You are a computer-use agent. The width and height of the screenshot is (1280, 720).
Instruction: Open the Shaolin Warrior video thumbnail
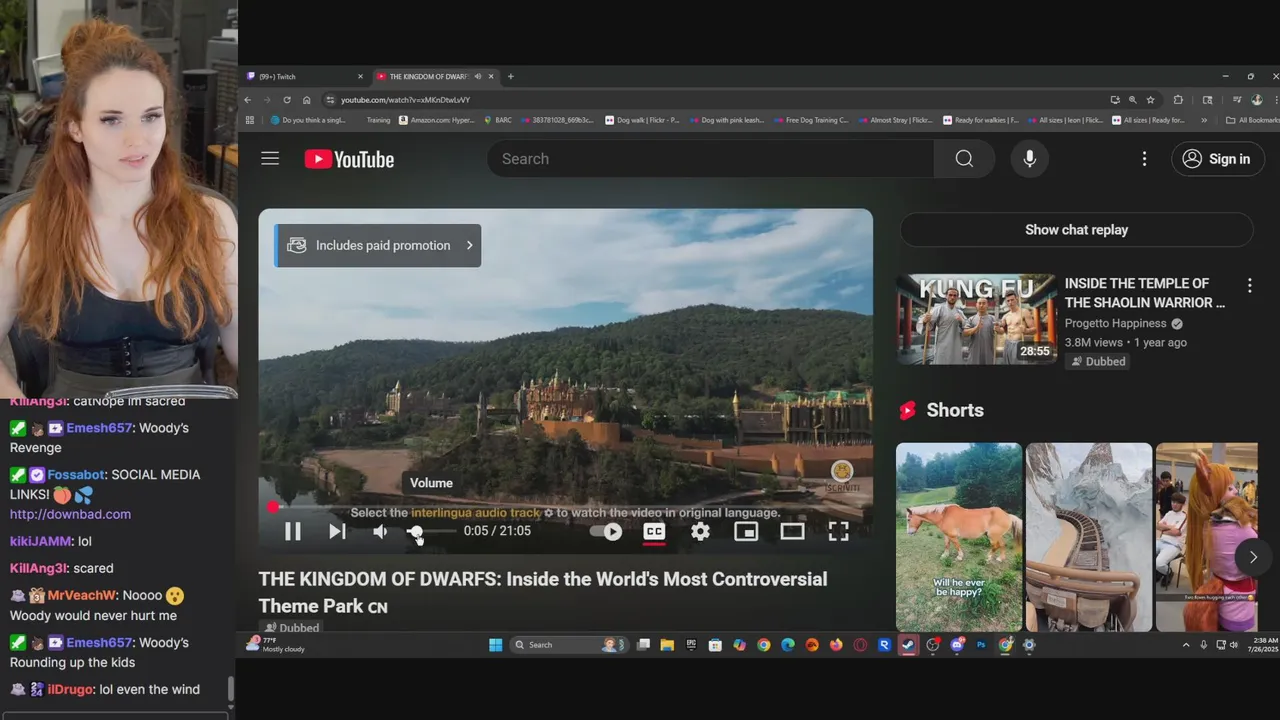point(976,319)
